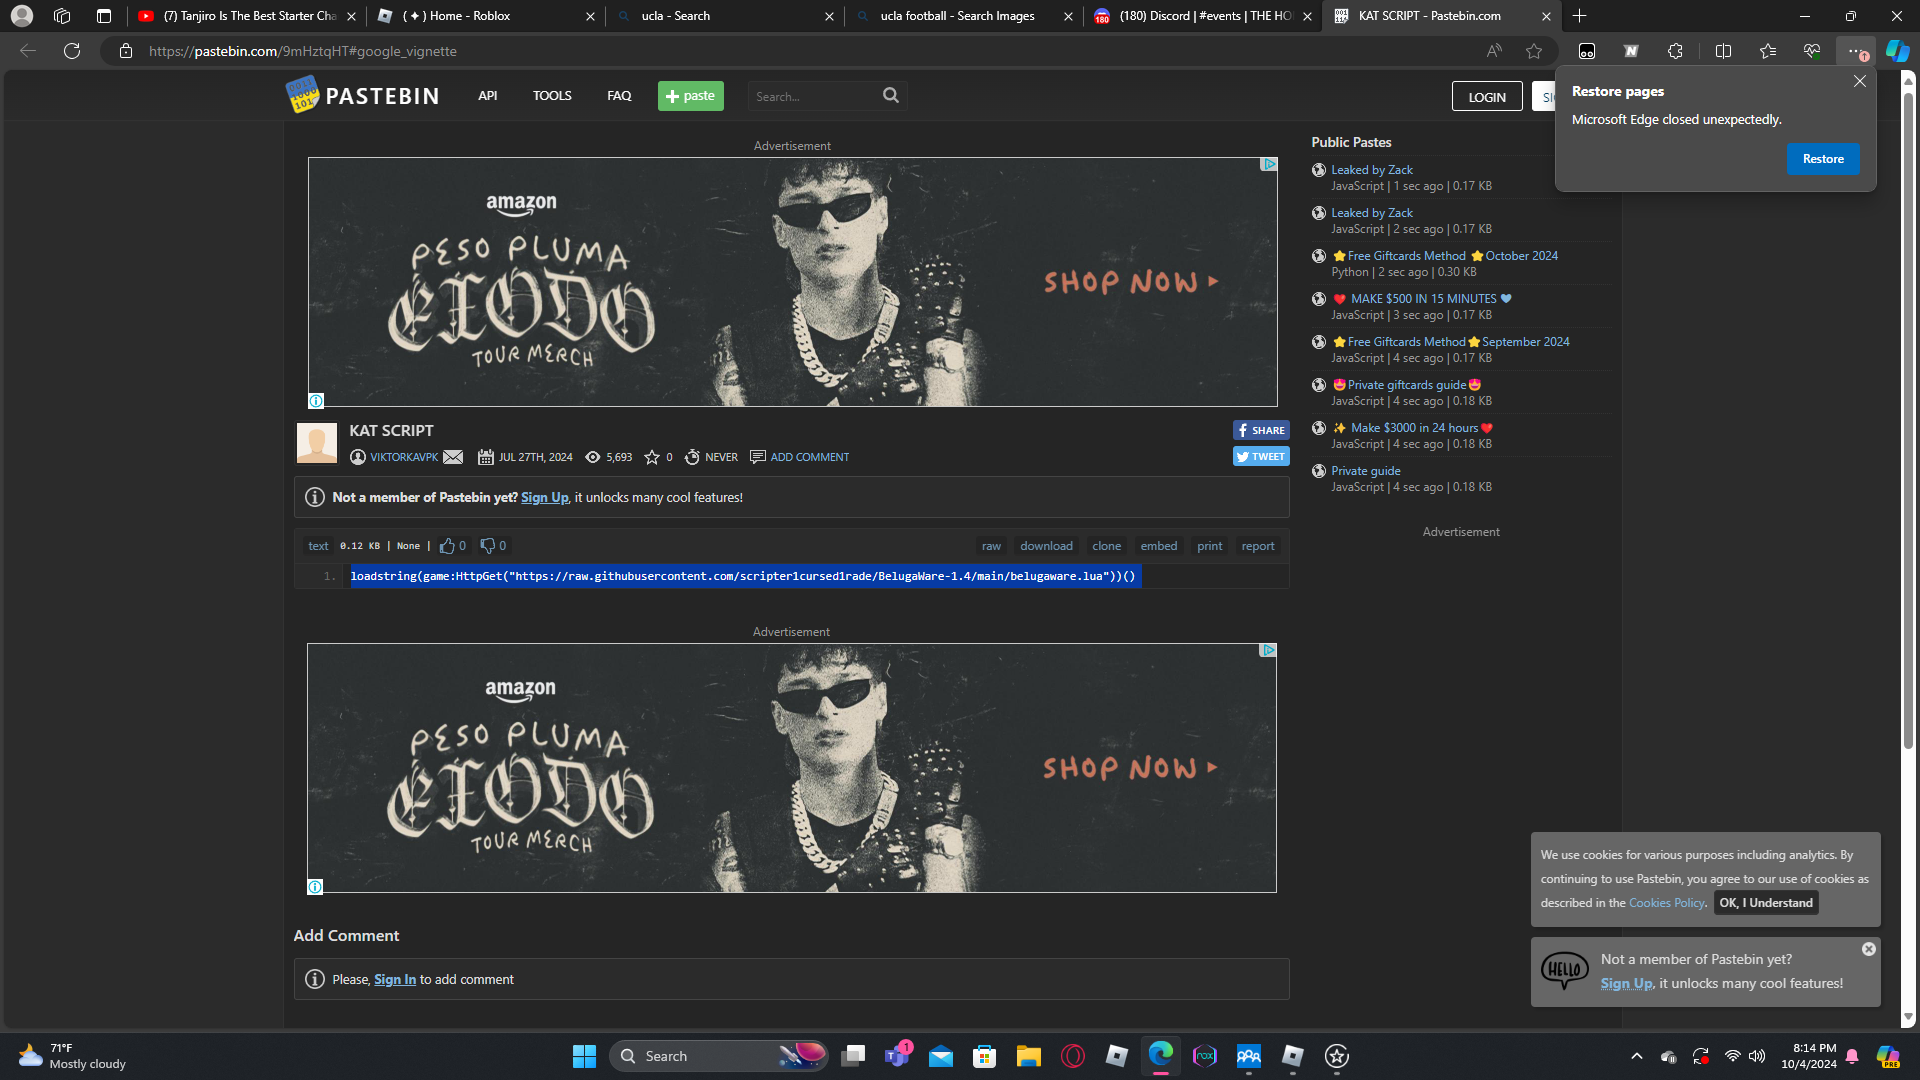
Task: Add page to favorites star icon
Action: click(x=1534, y=51)
